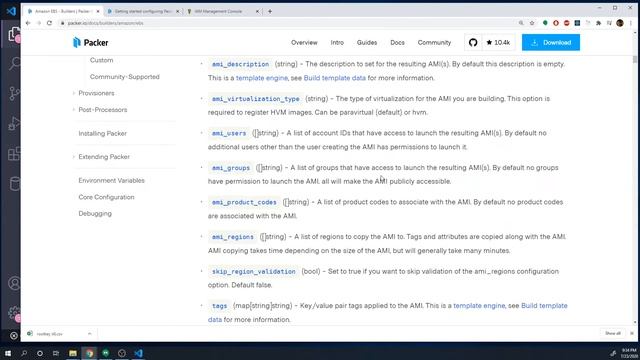This screenshot has width=640, height=360.
Task: Click the address bar URL field
Action: (286, 23)
